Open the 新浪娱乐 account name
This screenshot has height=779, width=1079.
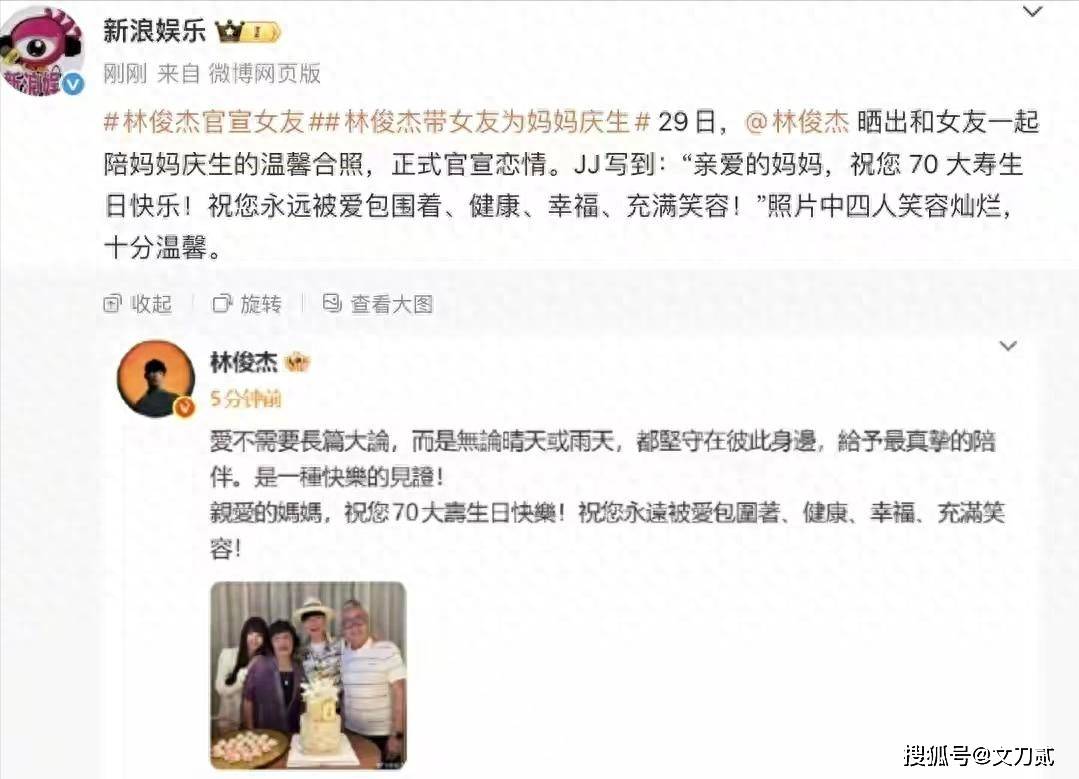pyautogui.click(x=154, y=31)
